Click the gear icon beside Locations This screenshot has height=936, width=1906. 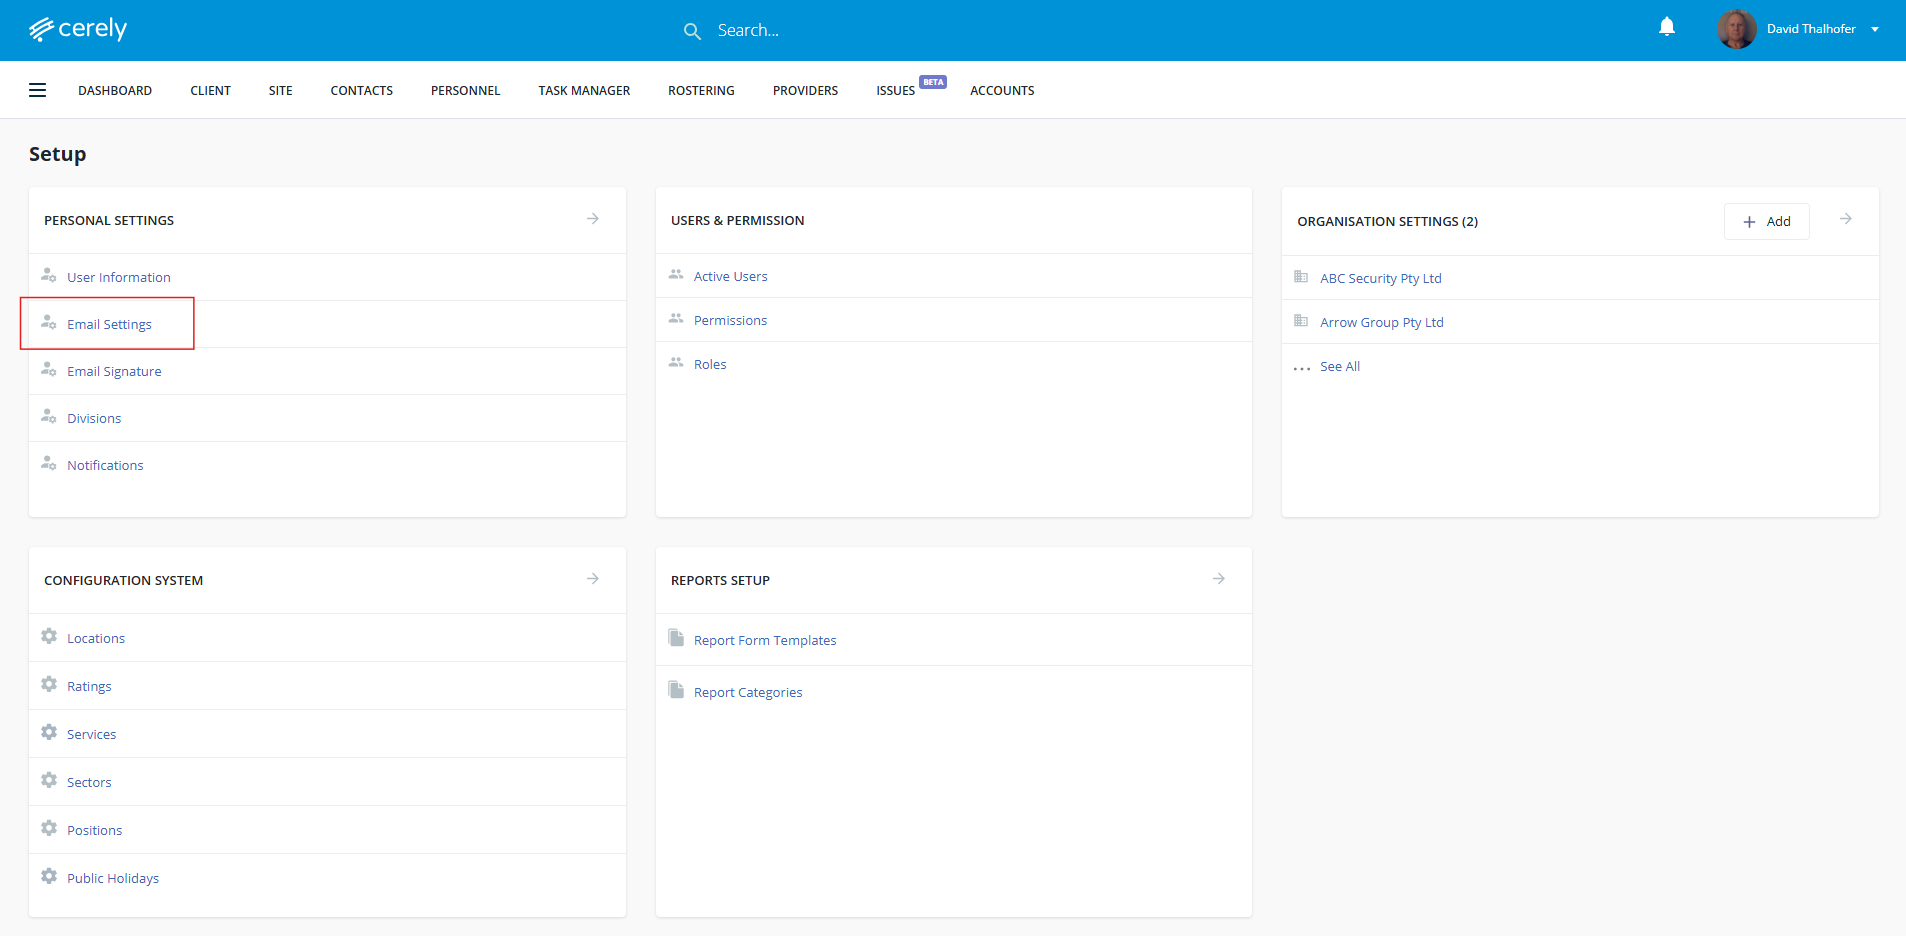click(49, 637)
